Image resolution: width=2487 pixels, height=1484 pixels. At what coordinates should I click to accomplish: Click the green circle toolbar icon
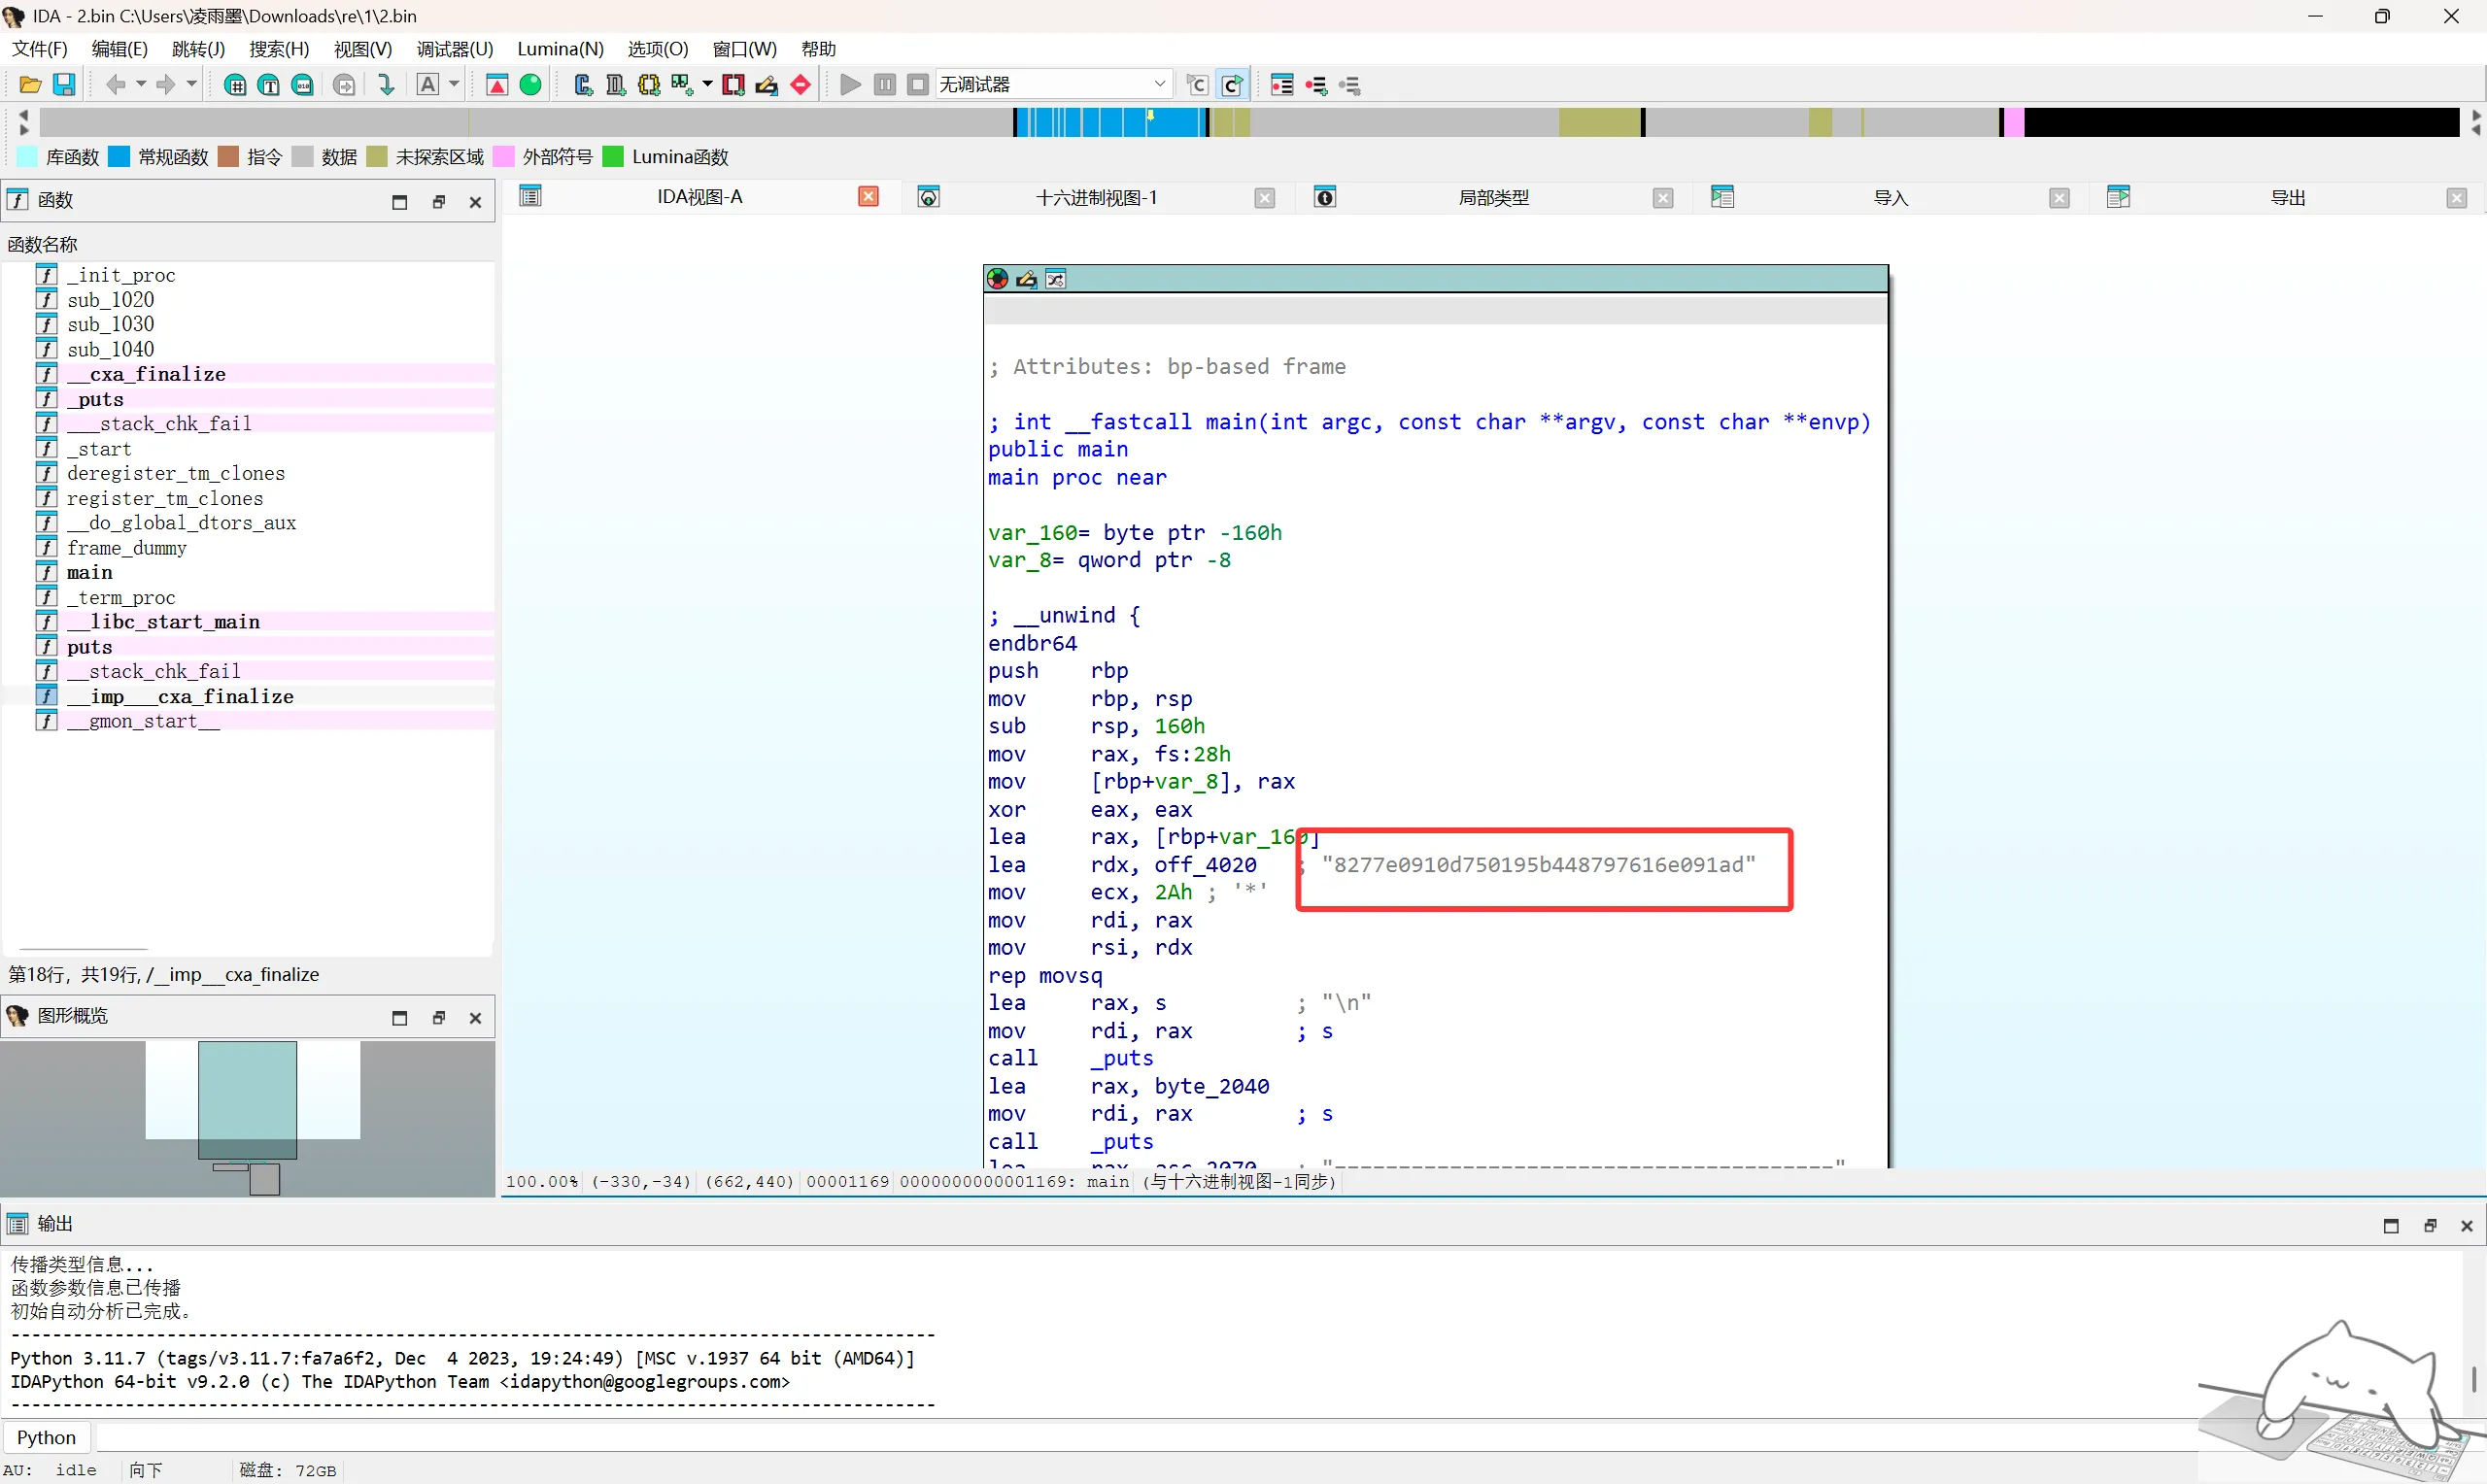point(531,85)
